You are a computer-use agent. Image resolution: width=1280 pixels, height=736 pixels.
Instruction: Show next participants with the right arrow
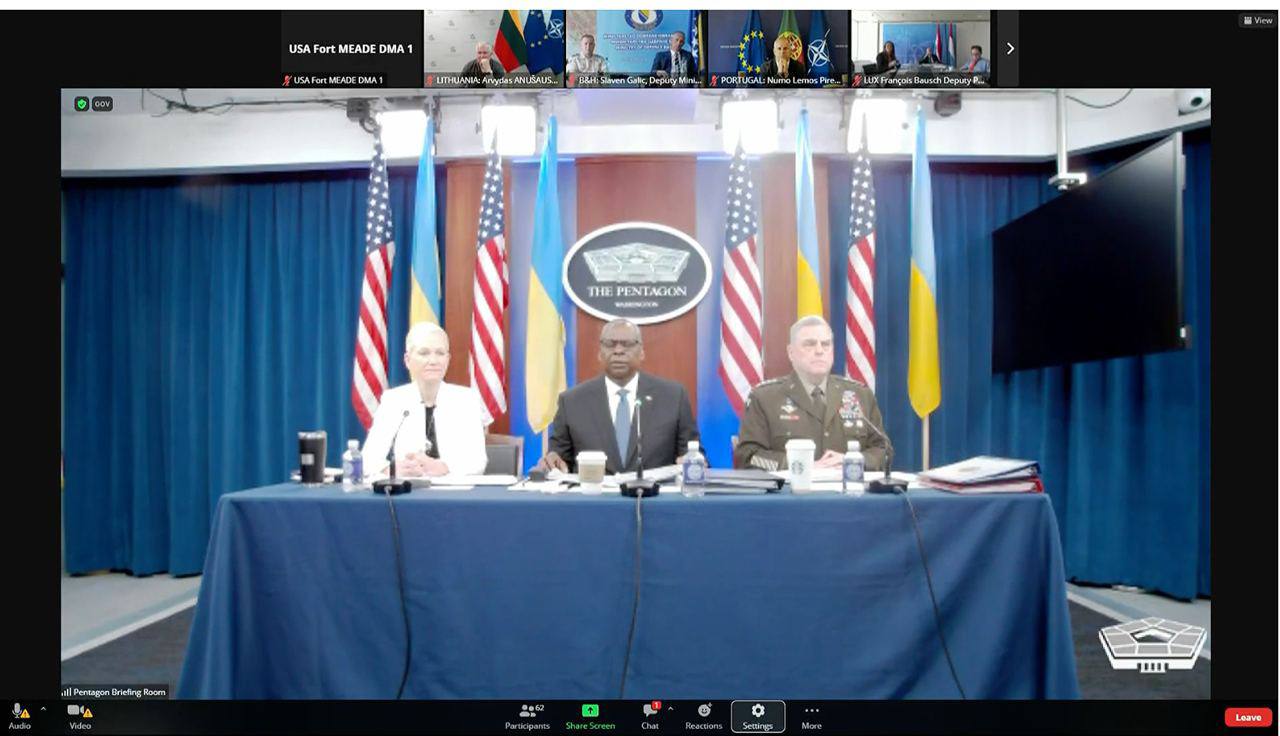[x=1009, y=48]
